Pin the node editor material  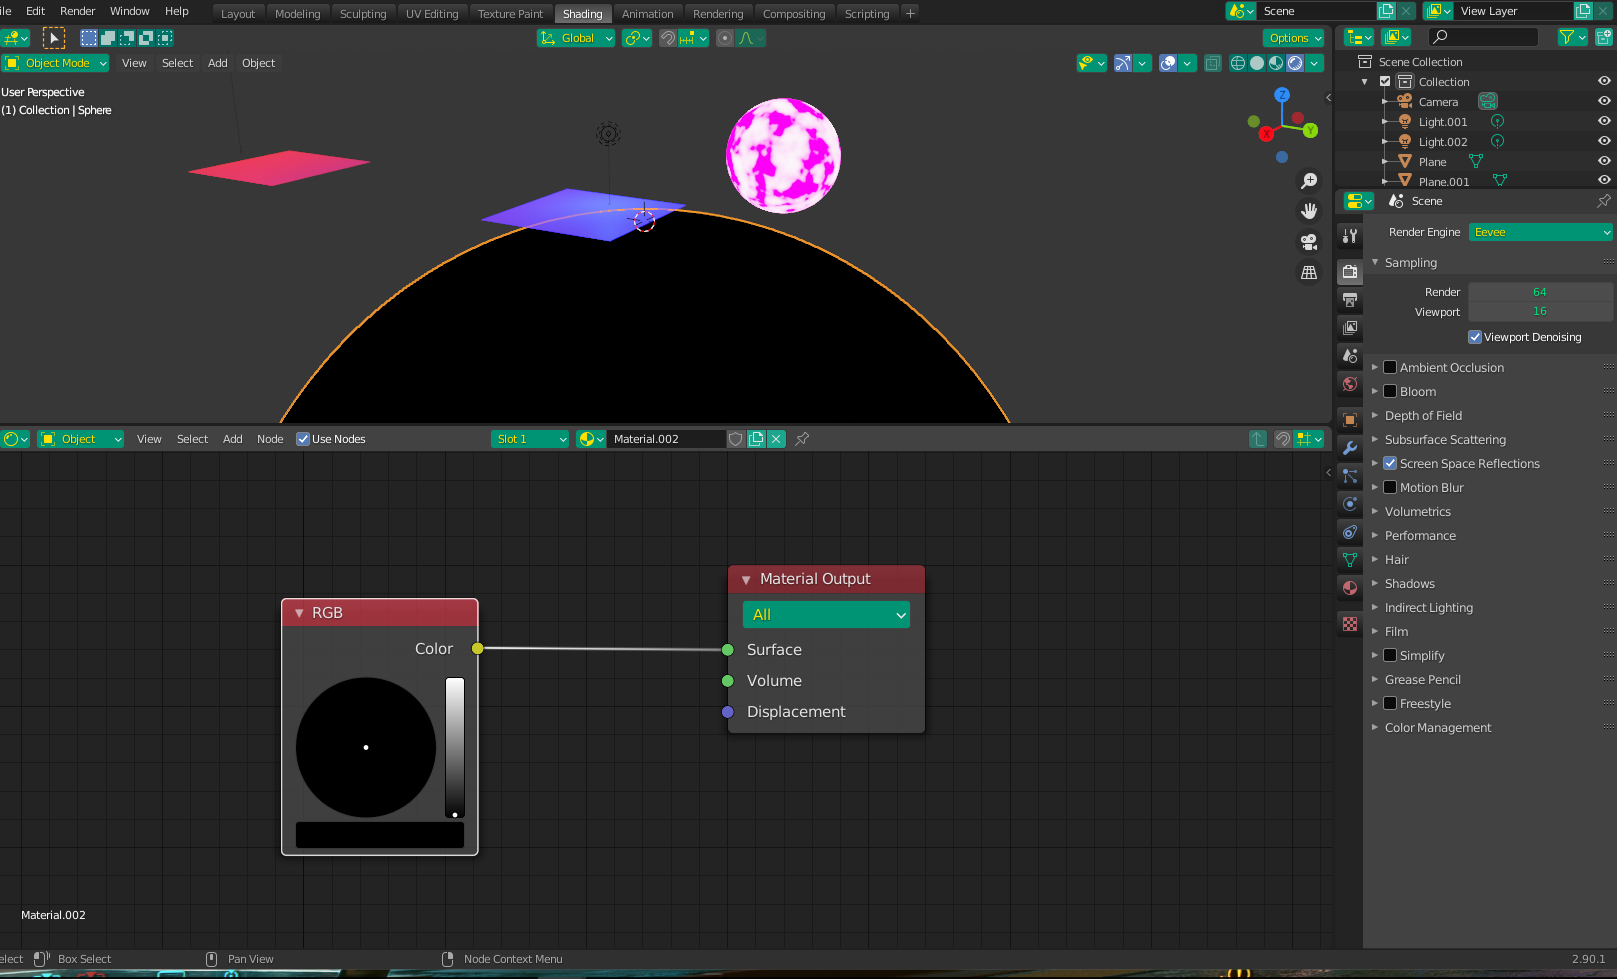pyautogui.click(x=802, y=439)
